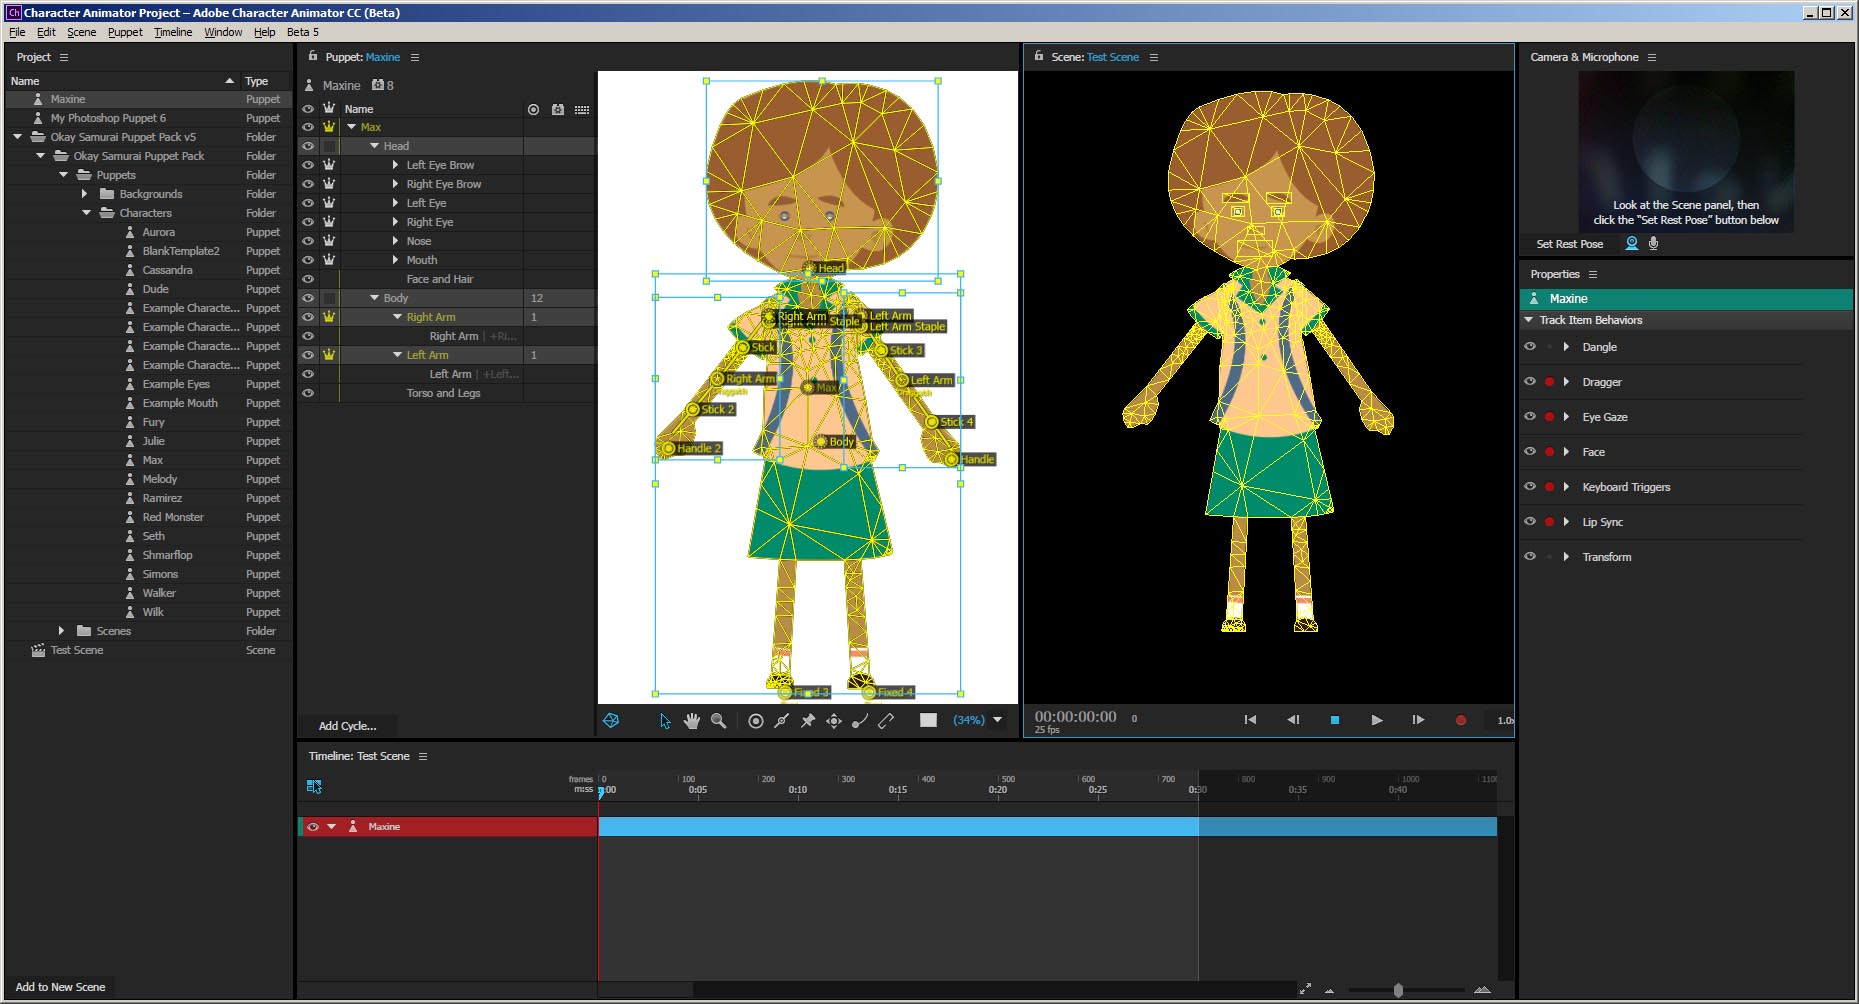
Task: Hide the Left Eye Brow layer
Action: 308,165
